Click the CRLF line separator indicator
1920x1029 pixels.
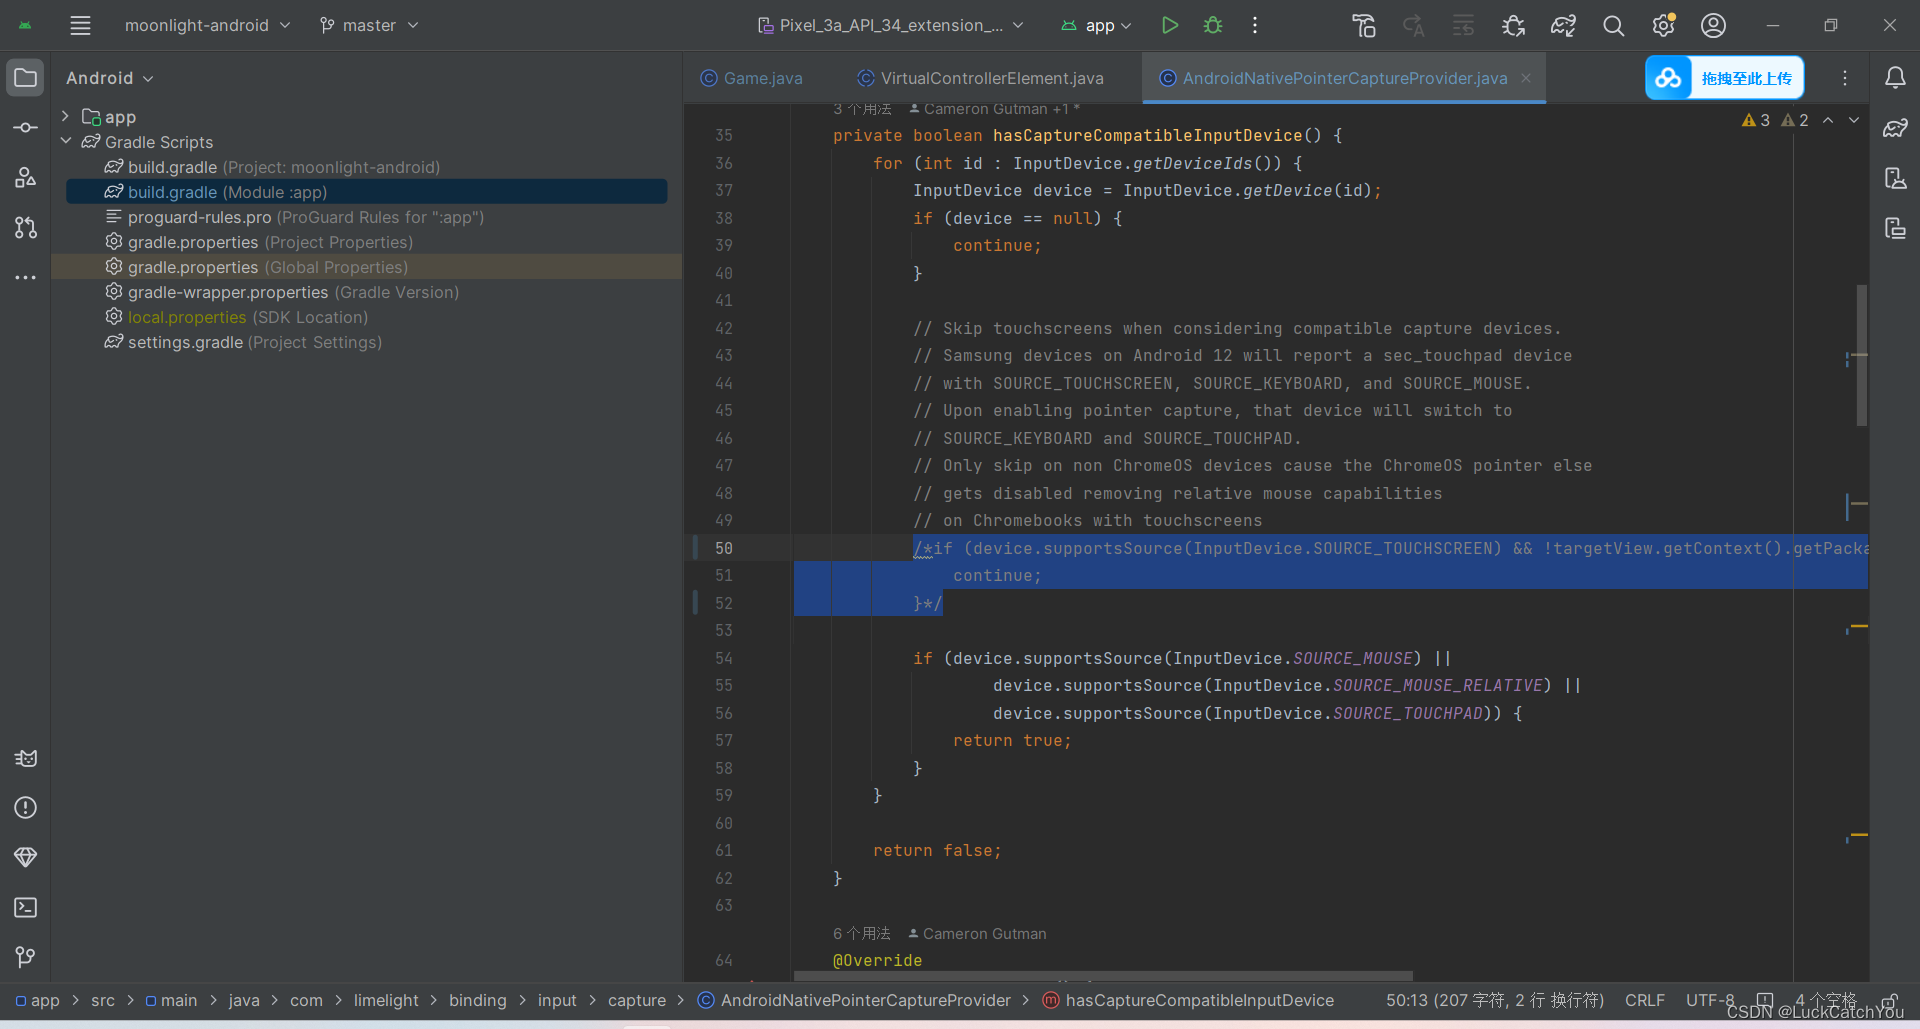click(x=1645, y=1000)
